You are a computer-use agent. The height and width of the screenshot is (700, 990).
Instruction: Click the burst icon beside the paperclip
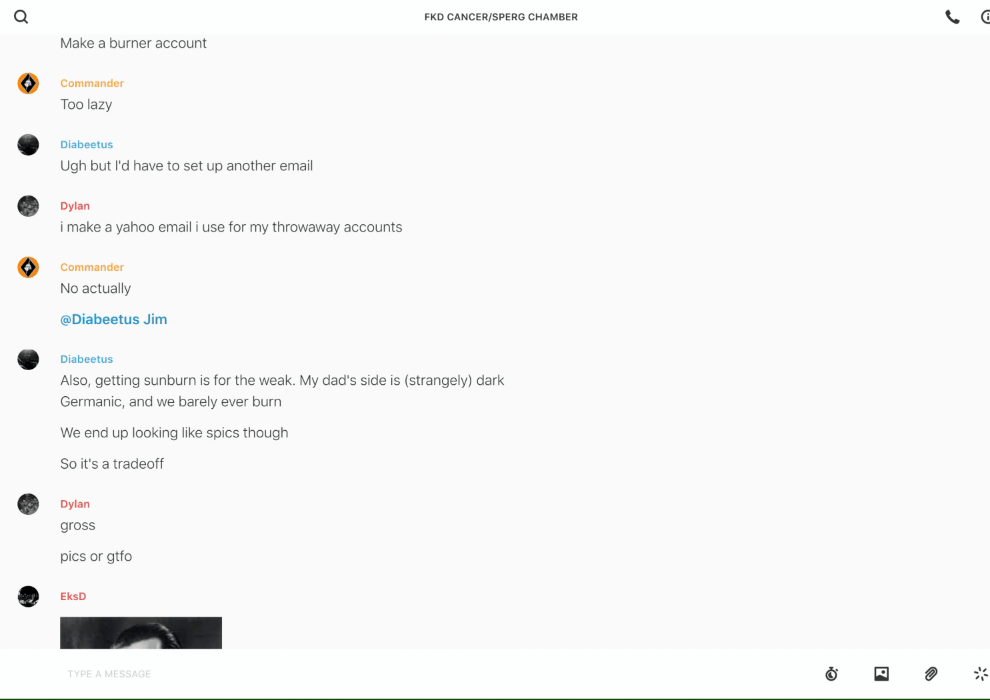pos(981,673)
